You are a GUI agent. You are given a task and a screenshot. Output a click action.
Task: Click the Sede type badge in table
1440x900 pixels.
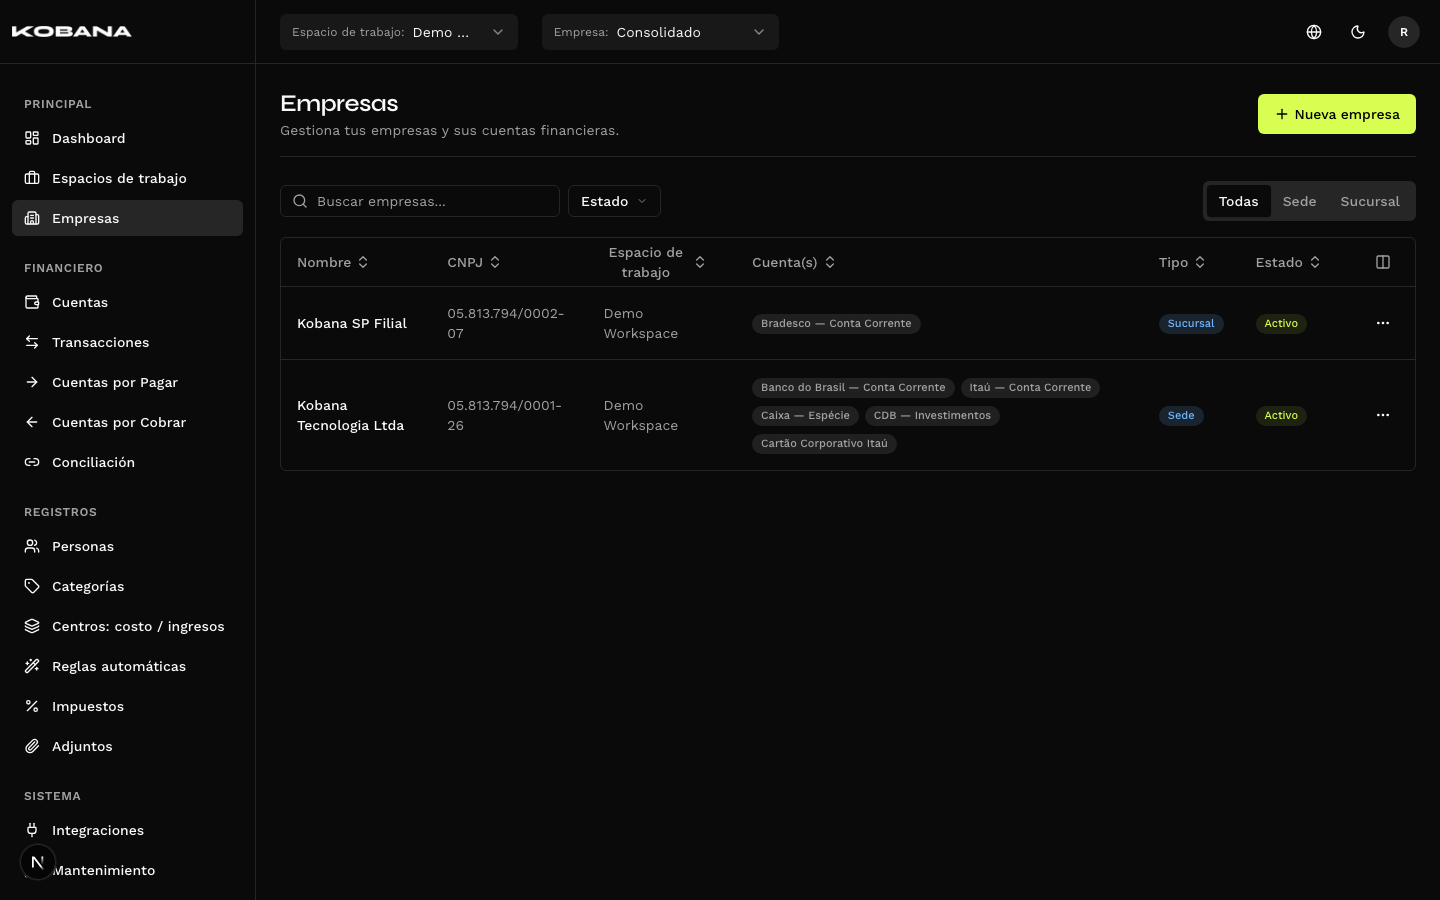[1181, 415]
